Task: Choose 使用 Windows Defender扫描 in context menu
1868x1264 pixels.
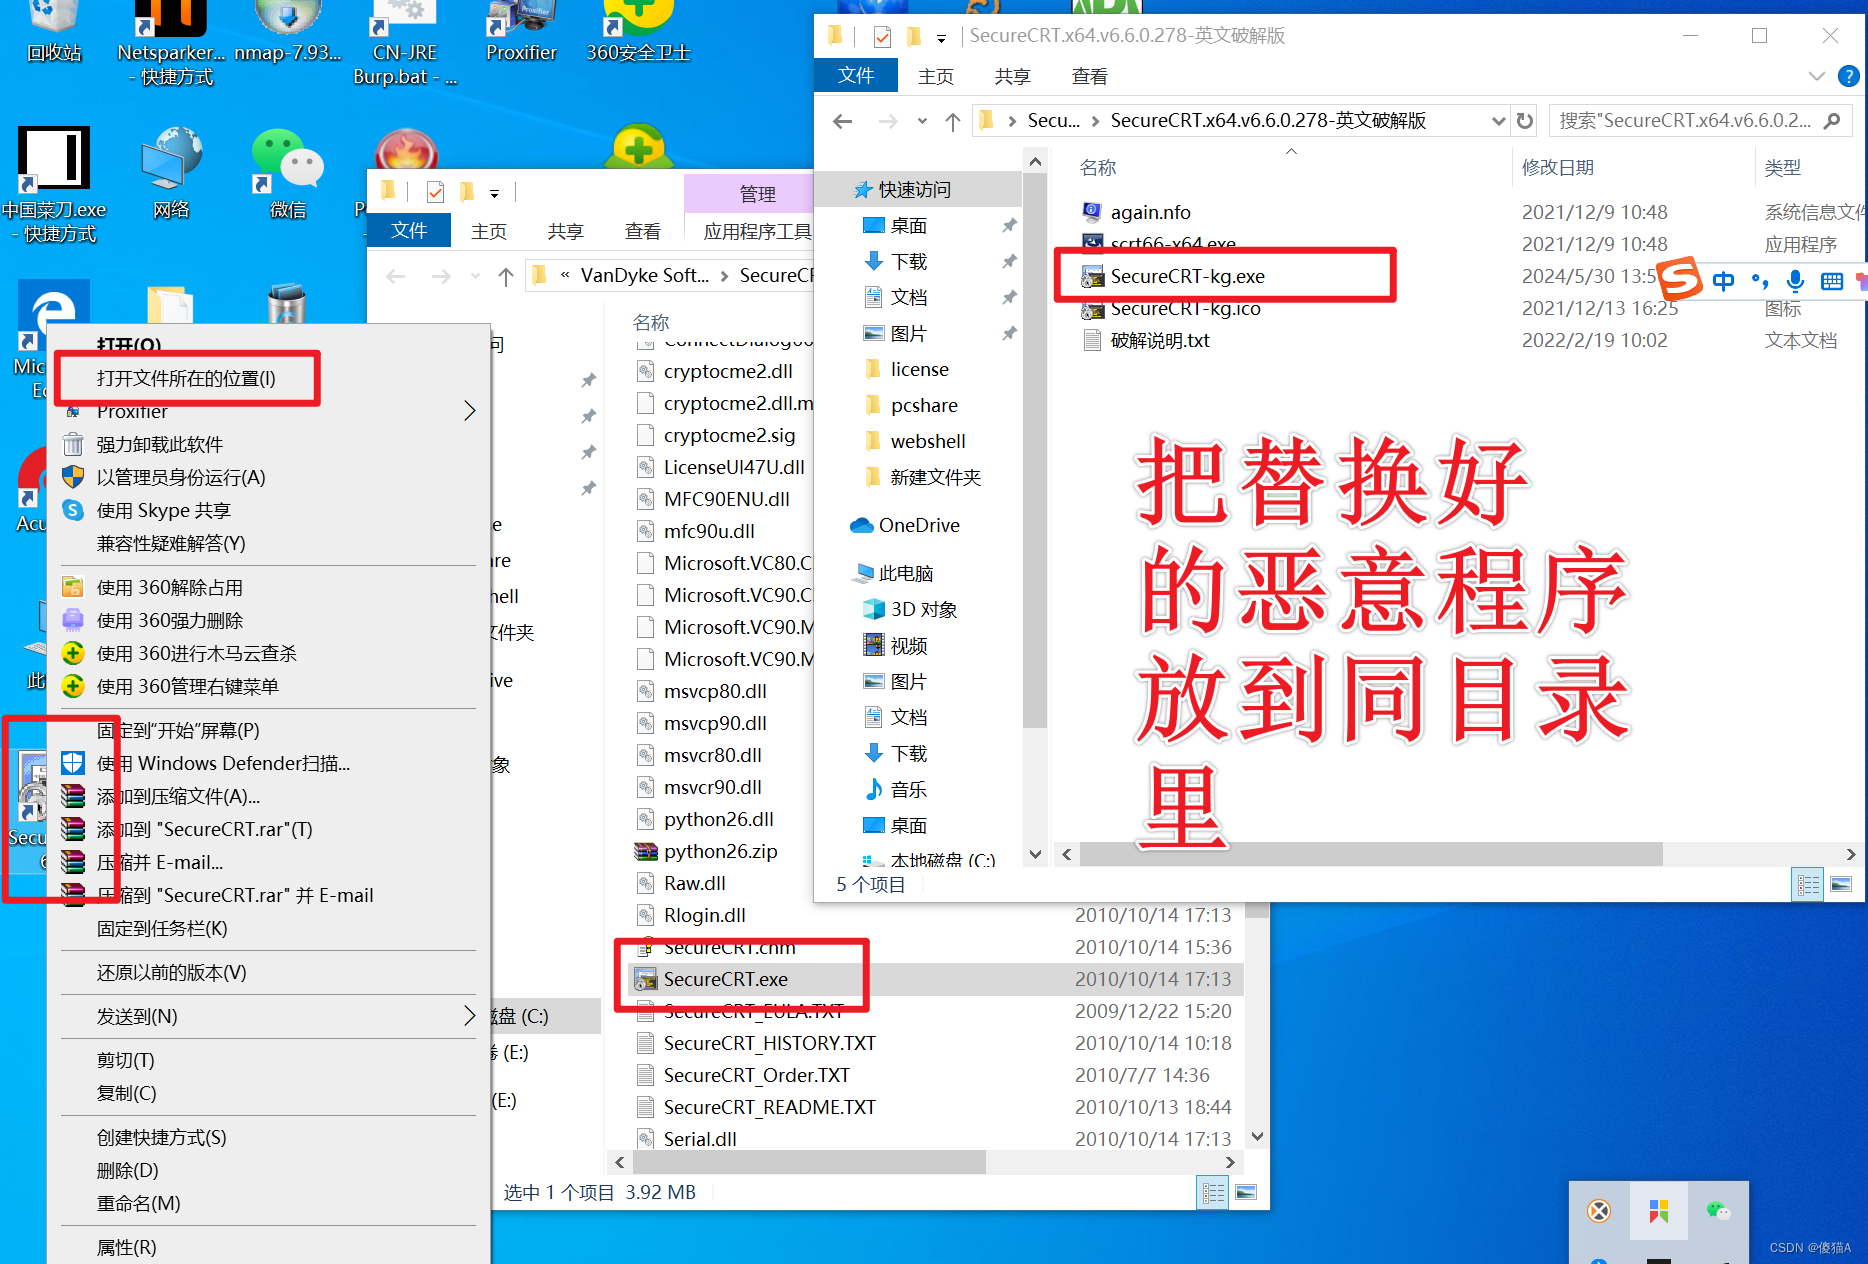Action: coord(223,763)
